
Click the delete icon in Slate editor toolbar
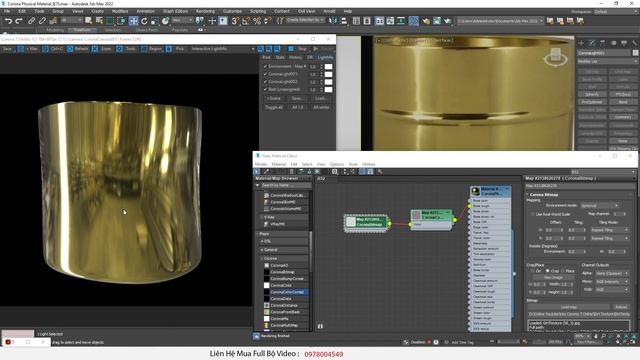292,172
